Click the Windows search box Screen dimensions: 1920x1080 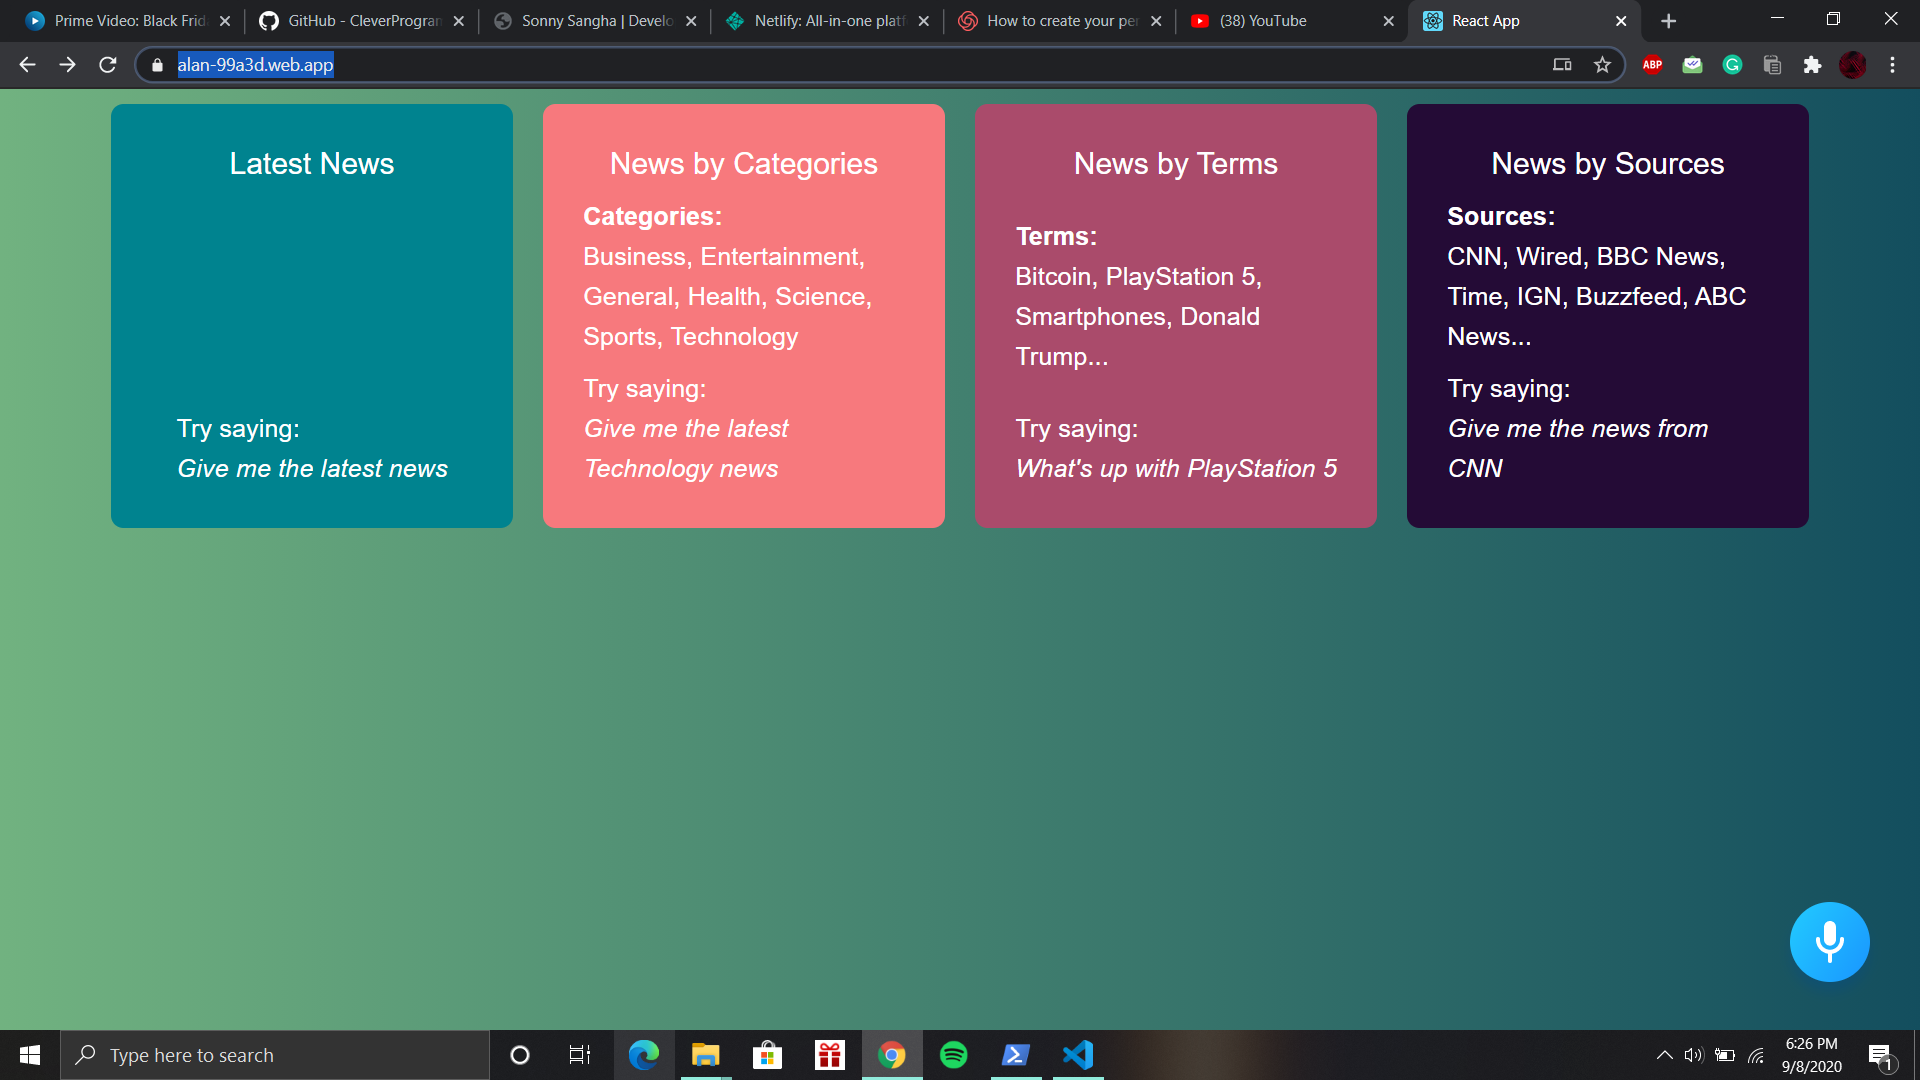(x=275, y=1055)
